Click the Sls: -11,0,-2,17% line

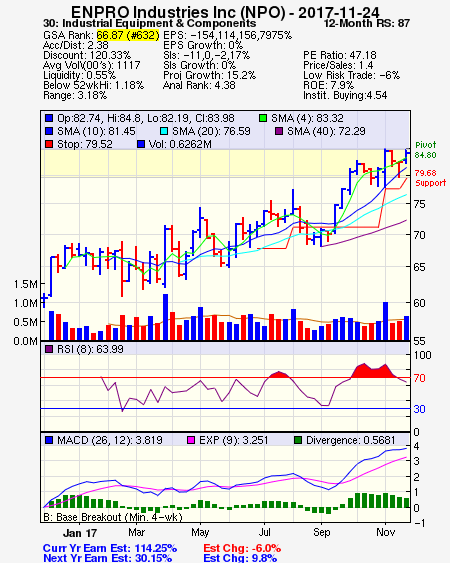207,55
